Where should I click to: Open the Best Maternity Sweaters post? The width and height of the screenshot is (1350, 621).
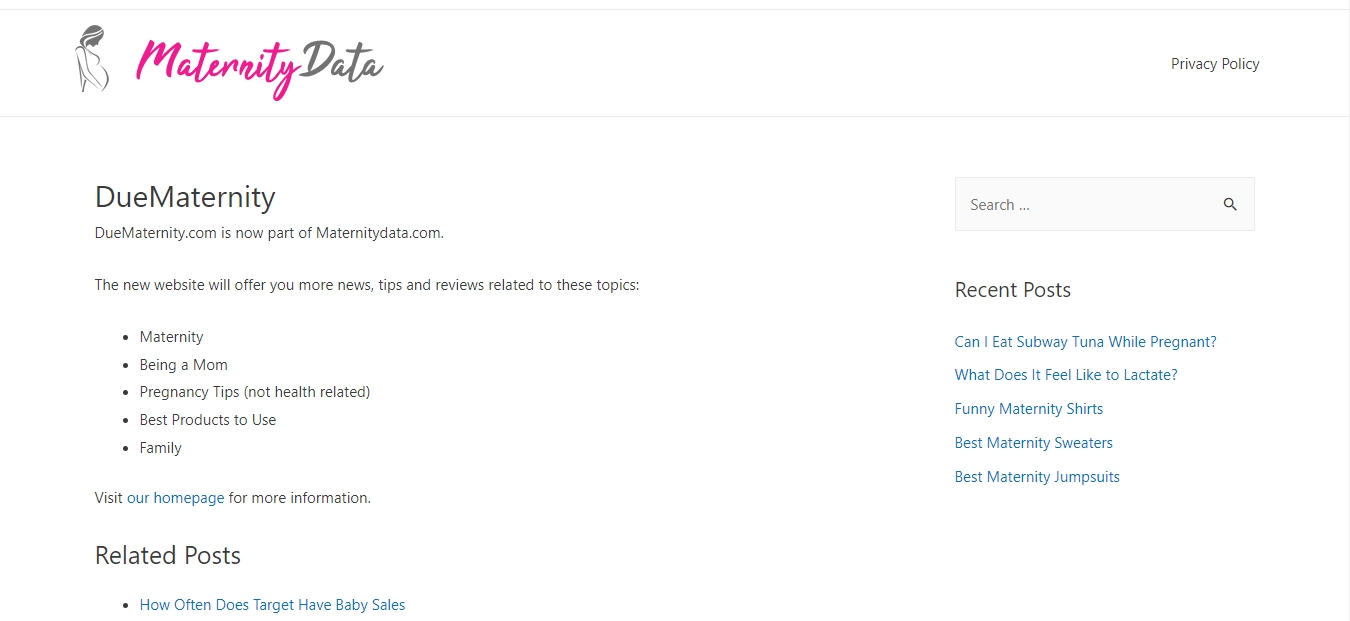point(1033,443)
